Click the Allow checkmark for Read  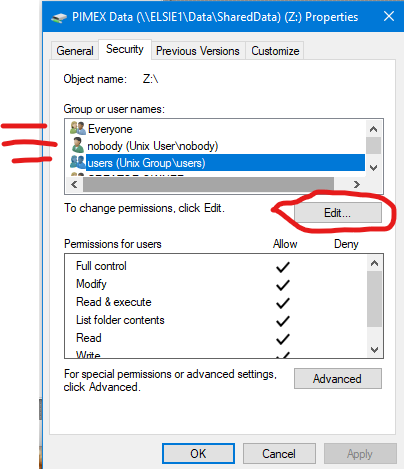tap(283, 339)
